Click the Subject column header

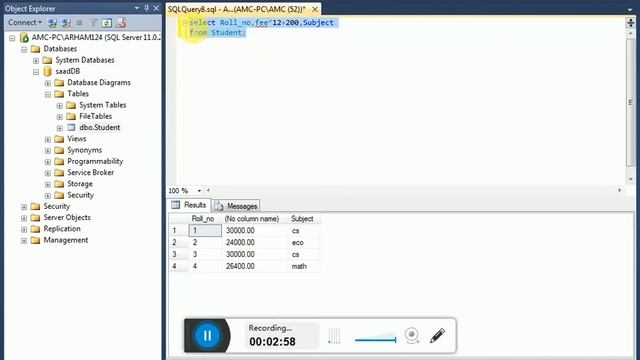(x=304, y=219)
